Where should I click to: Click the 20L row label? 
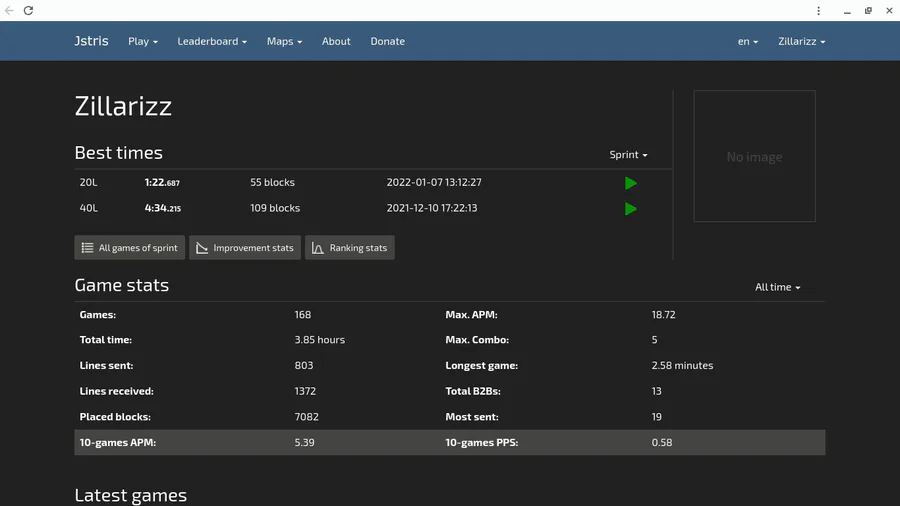(x=88, y=182)
